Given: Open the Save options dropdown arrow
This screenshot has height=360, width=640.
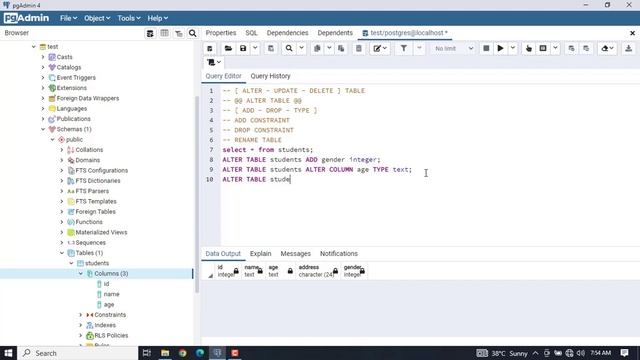Looking at the screenshot, I should (x=255, y=48).
